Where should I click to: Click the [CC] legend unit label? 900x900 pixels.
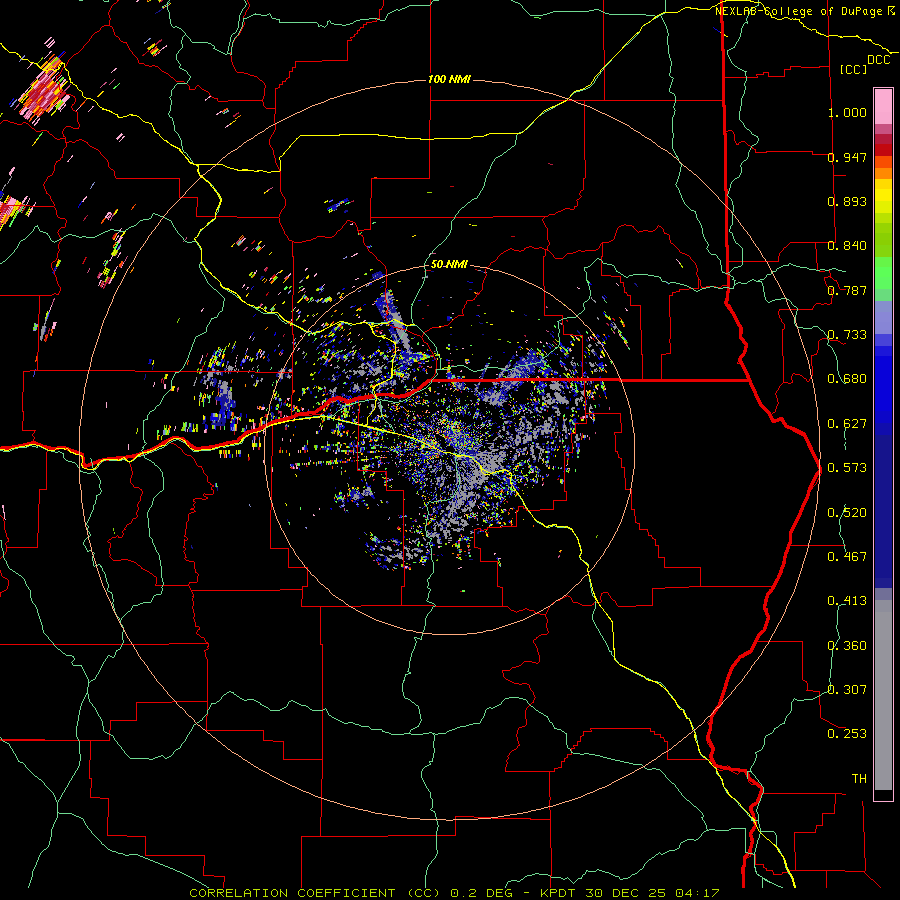click(854, 69)
